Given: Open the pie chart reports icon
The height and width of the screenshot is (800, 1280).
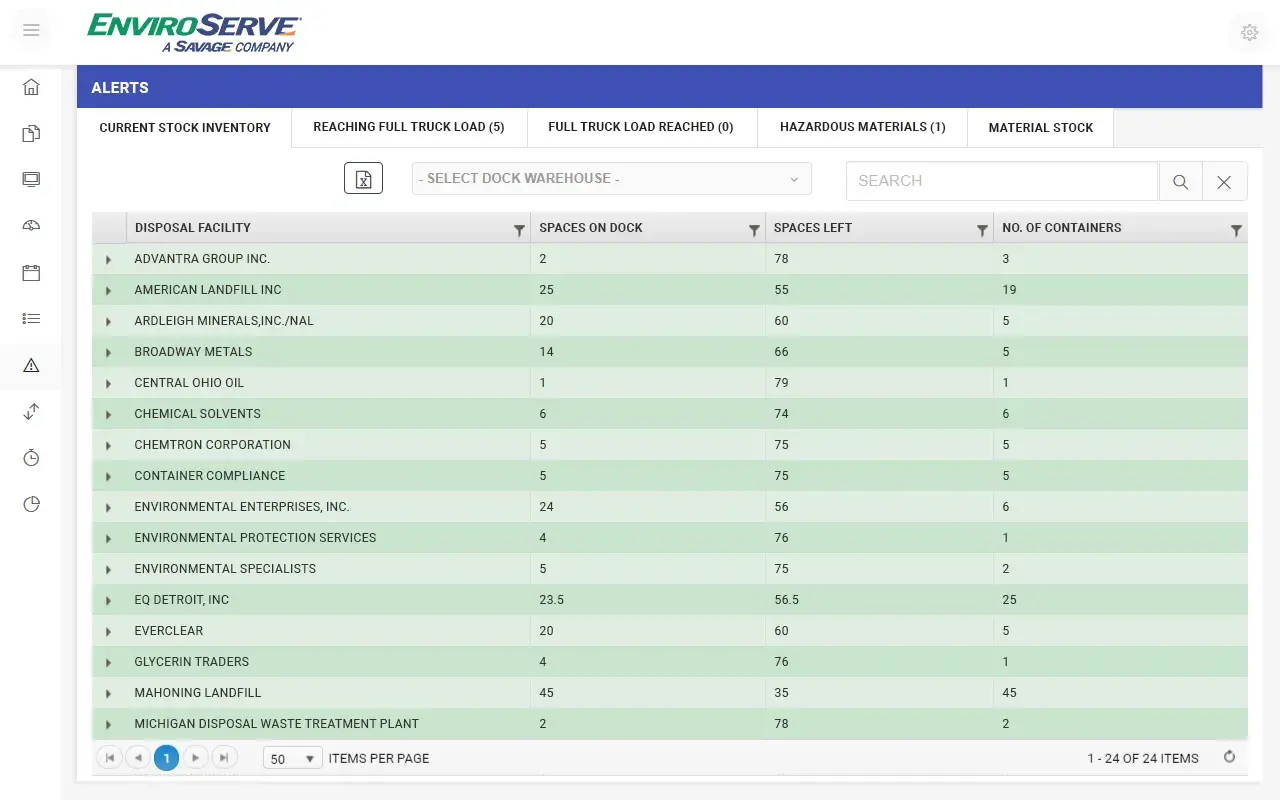Looking at the screenshot, I should [31, 503].
